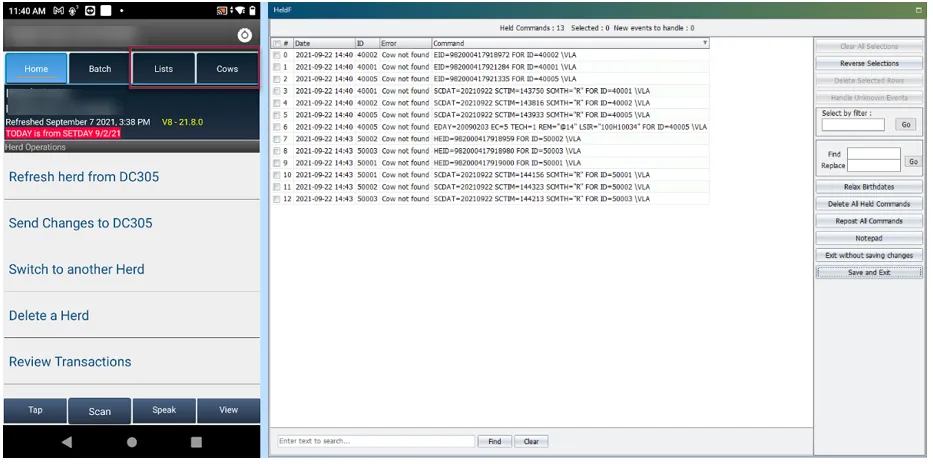Click Handle Unknown Events button
The image size is (933, 464).
869,98
